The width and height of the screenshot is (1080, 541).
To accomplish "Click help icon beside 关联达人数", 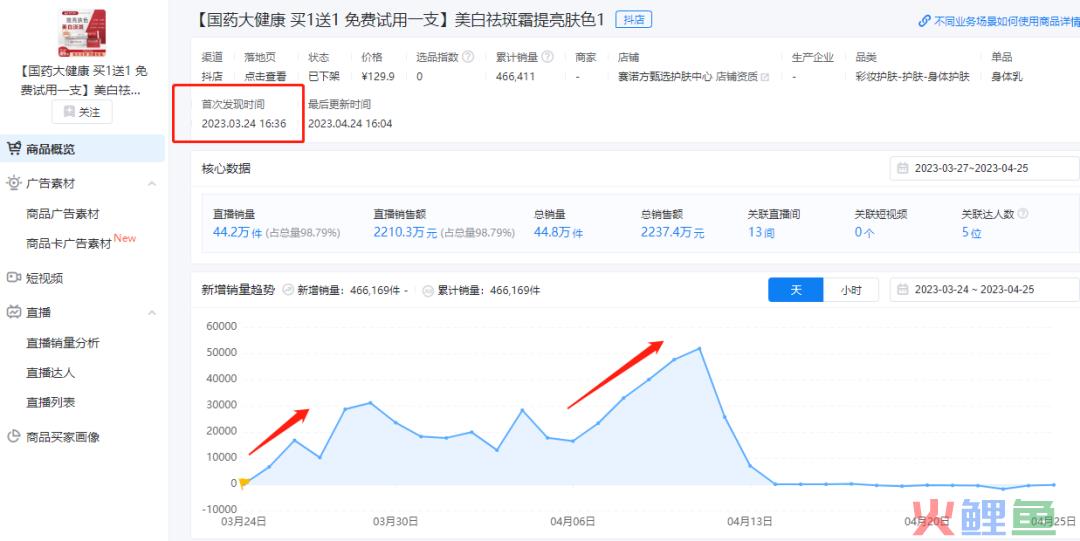I will point(1023,214).
